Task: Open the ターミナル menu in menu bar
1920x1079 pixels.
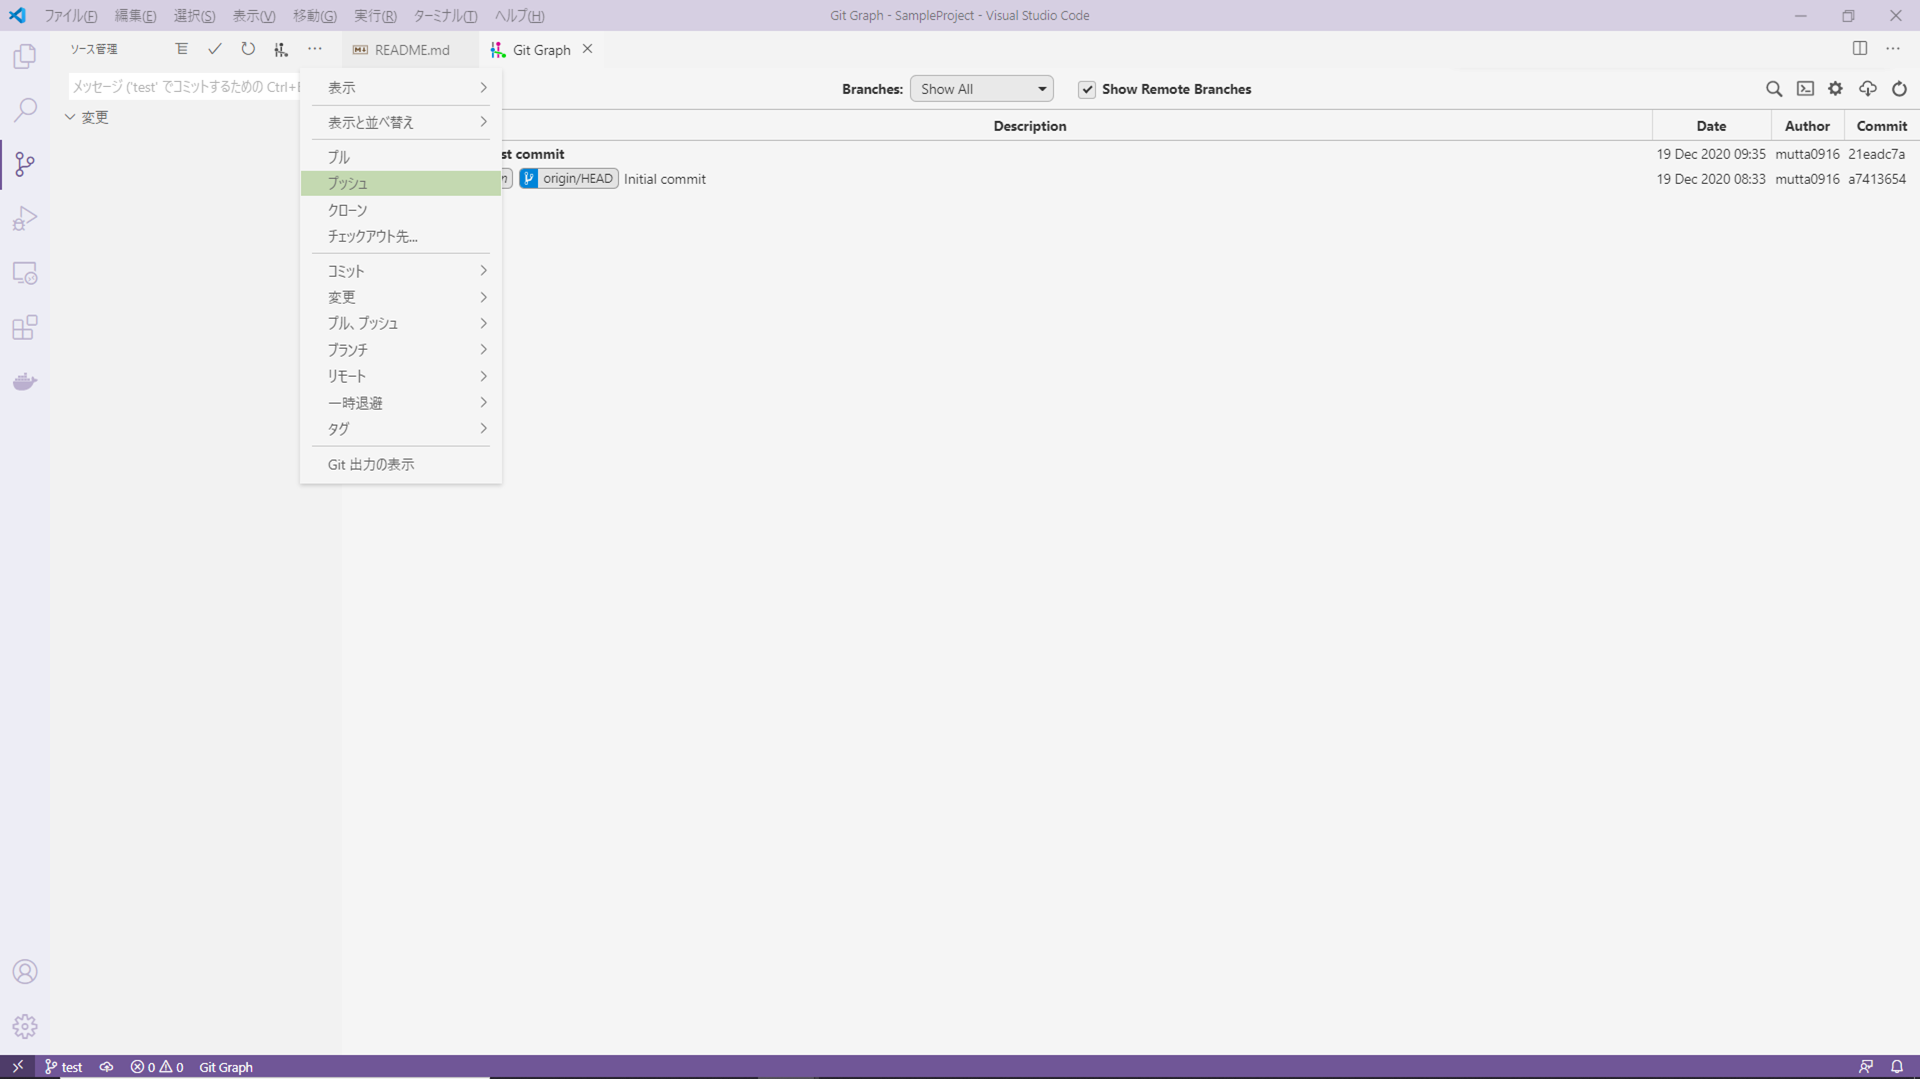Action: coord(445,16)
